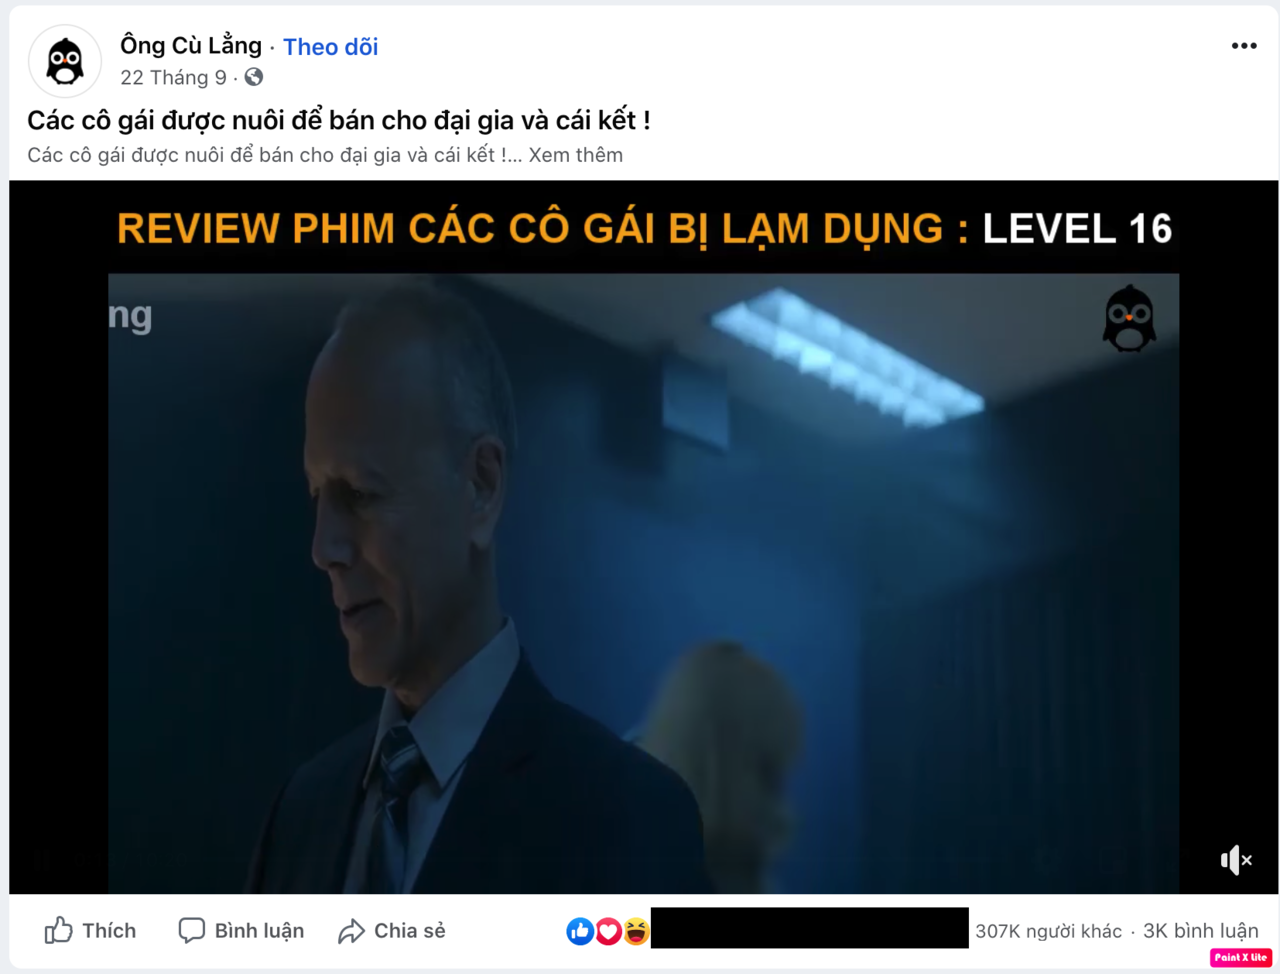The height and width of the screenshot is (974, 1280).
Task: Click the thumbs-up icon beside Thích
Action: [x=59, y=931]
